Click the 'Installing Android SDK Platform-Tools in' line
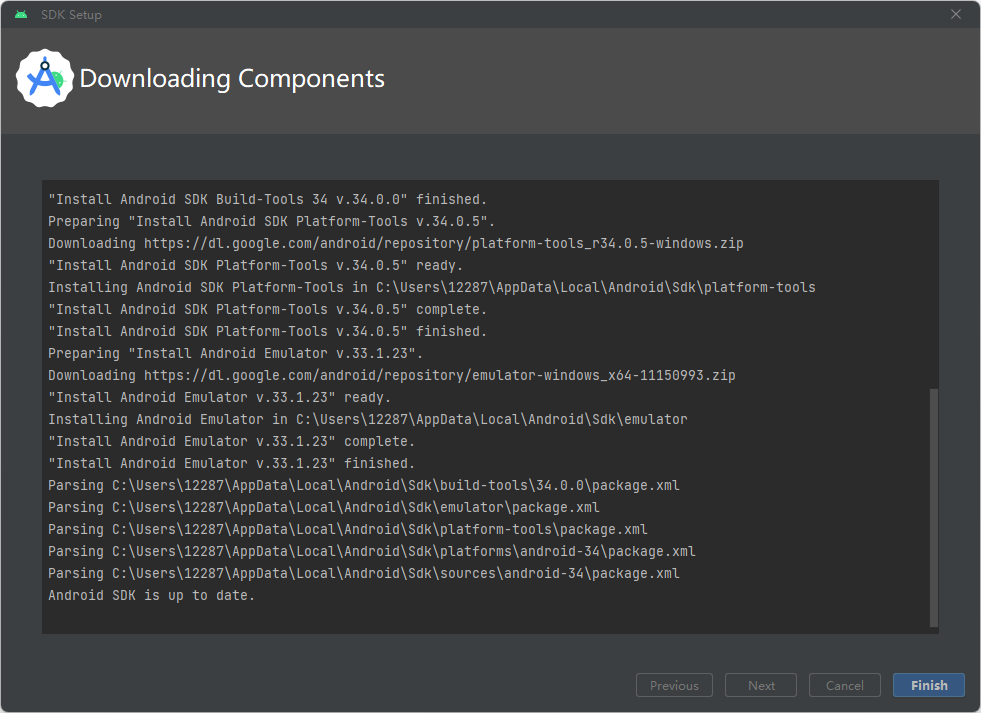This screenshot has width=981, height=713. point(432,287)
